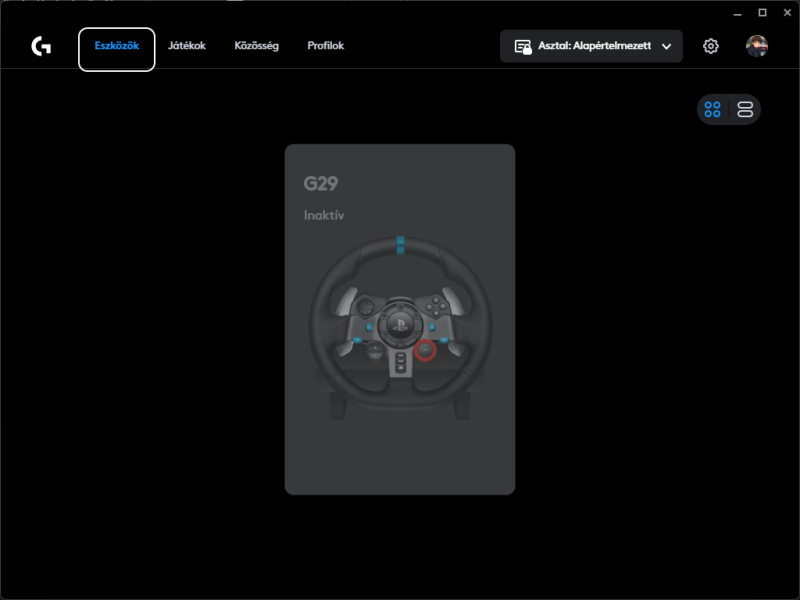The image size is (800, 600).
Task: Switch to the Játékok tab
Action: click(187, 46)
